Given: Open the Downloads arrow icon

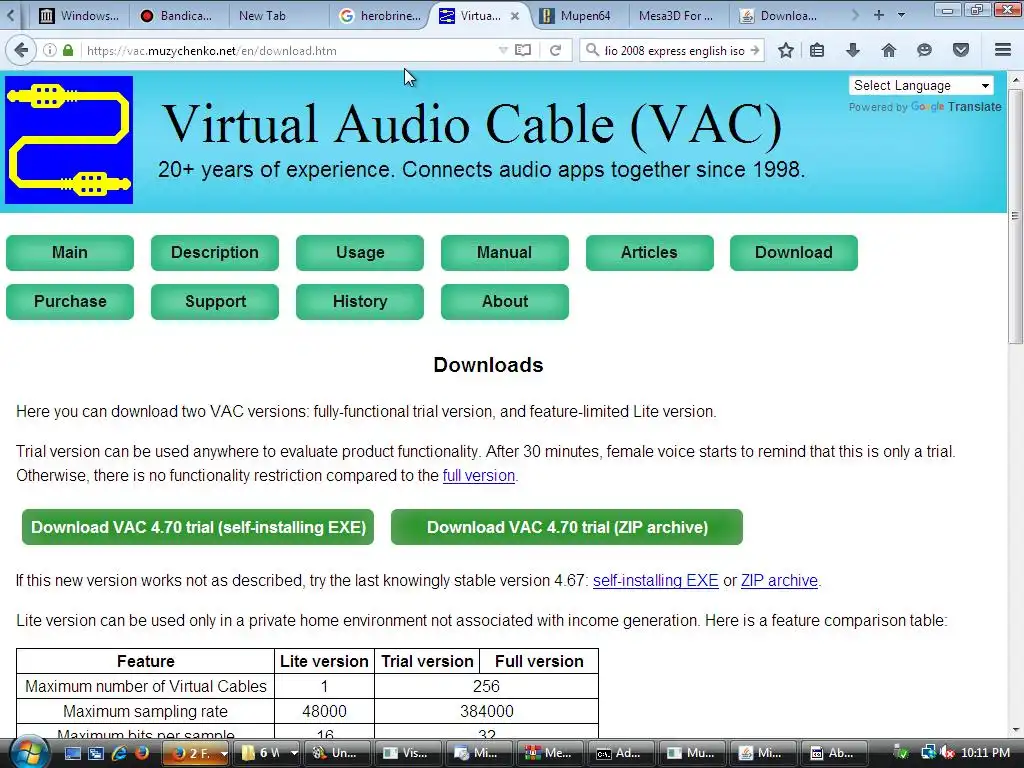Looking at the screenshot, I should pos(852,50).
